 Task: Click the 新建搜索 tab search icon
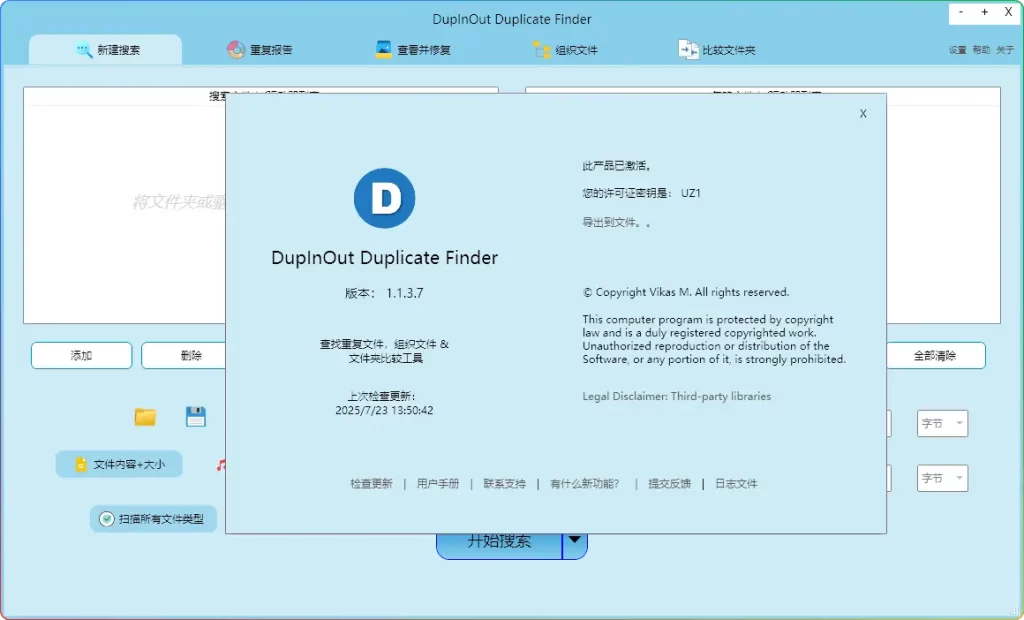coord(84,50)
